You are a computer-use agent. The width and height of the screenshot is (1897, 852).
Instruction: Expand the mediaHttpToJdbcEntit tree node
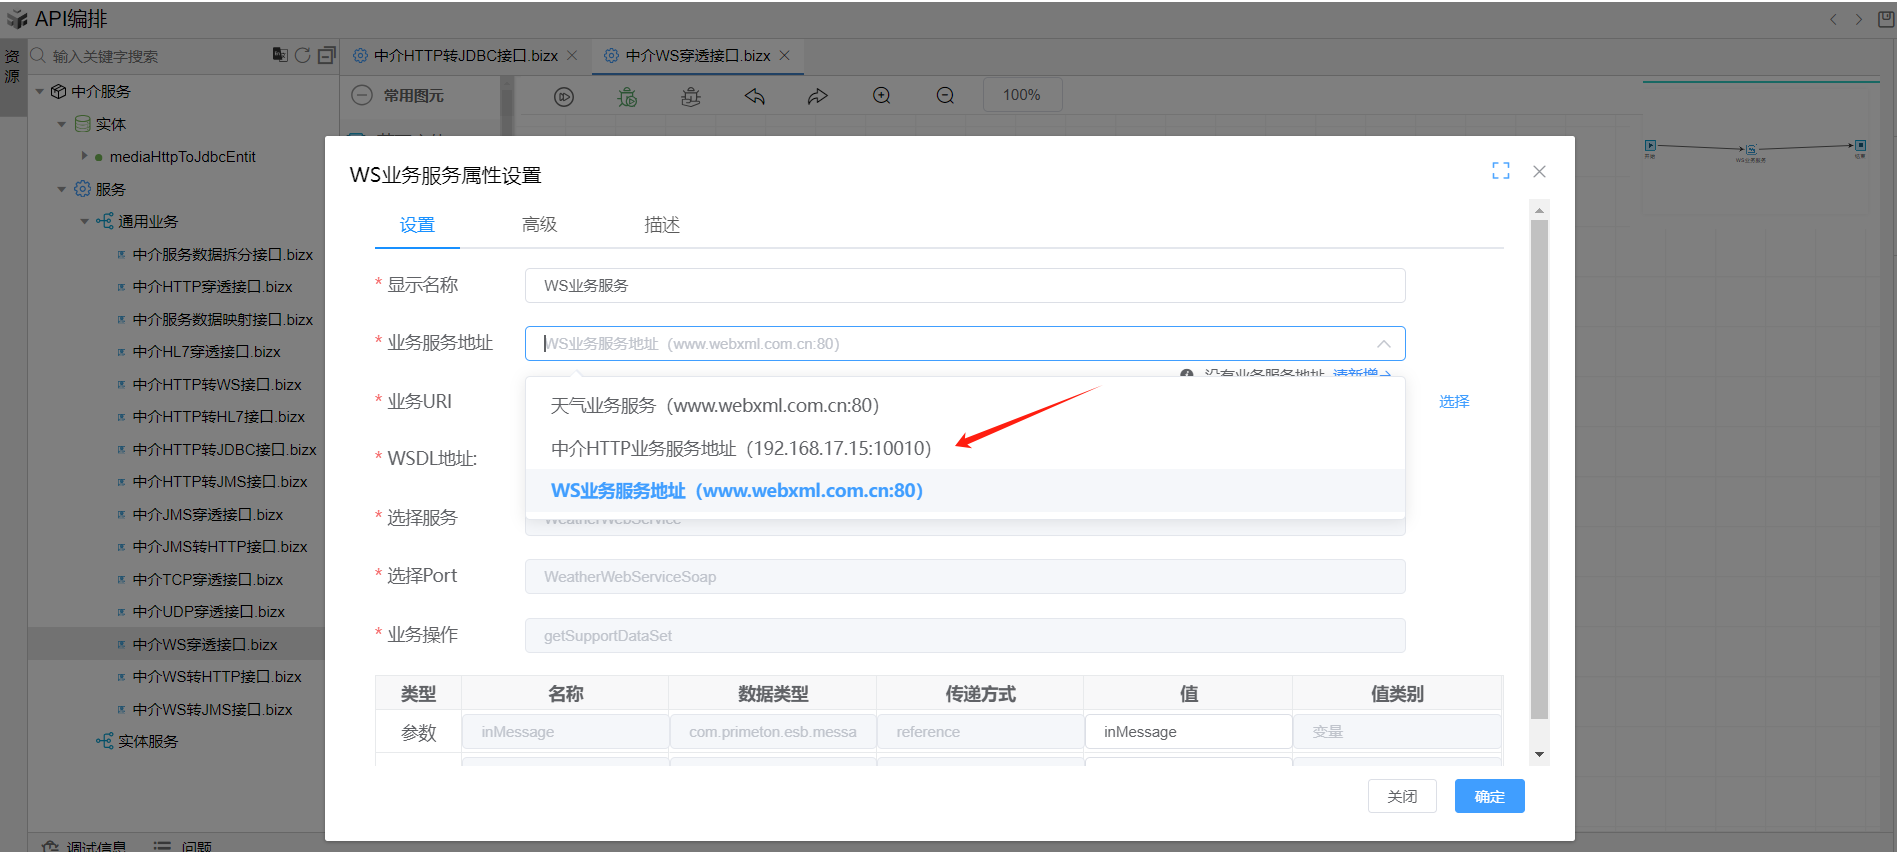click(x=85, y=156)
